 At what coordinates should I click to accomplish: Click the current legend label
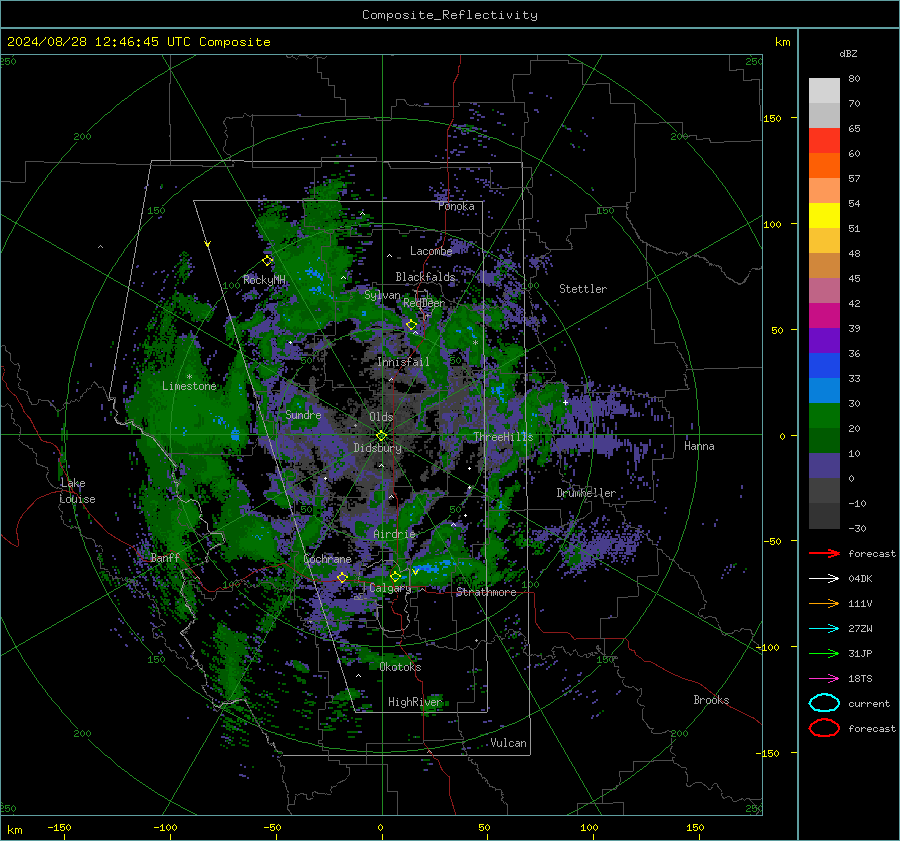point(869,704)
